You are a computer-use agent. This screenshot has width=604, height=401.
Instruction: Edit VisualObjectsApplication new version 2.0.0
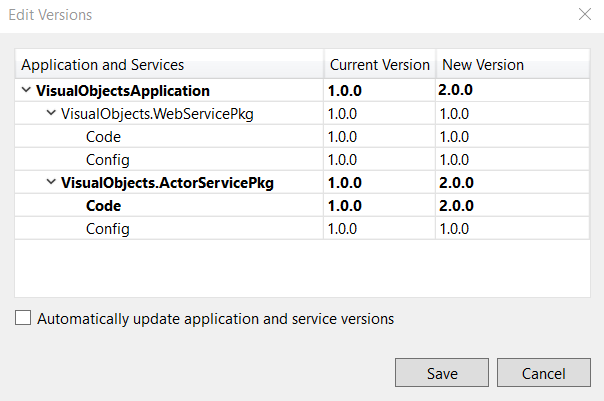click(510, 91)
